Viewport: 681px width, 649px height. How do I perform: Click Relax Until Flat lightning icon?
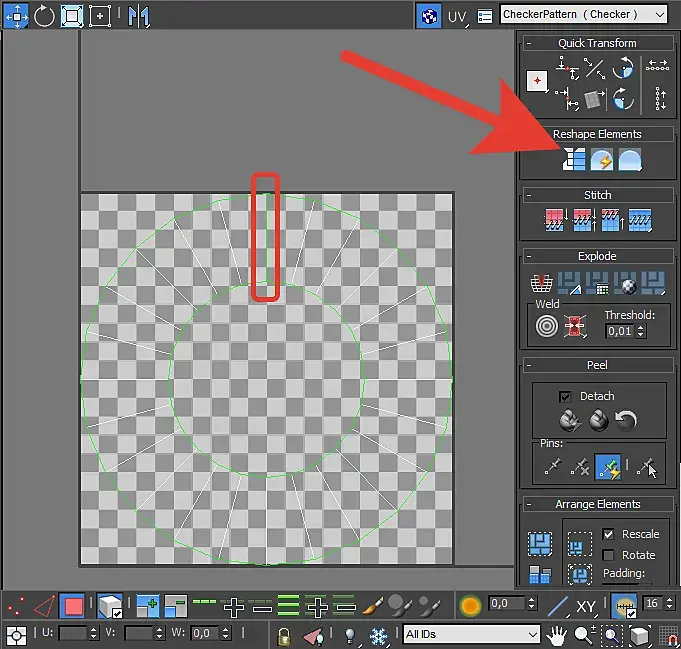(602, 160)
